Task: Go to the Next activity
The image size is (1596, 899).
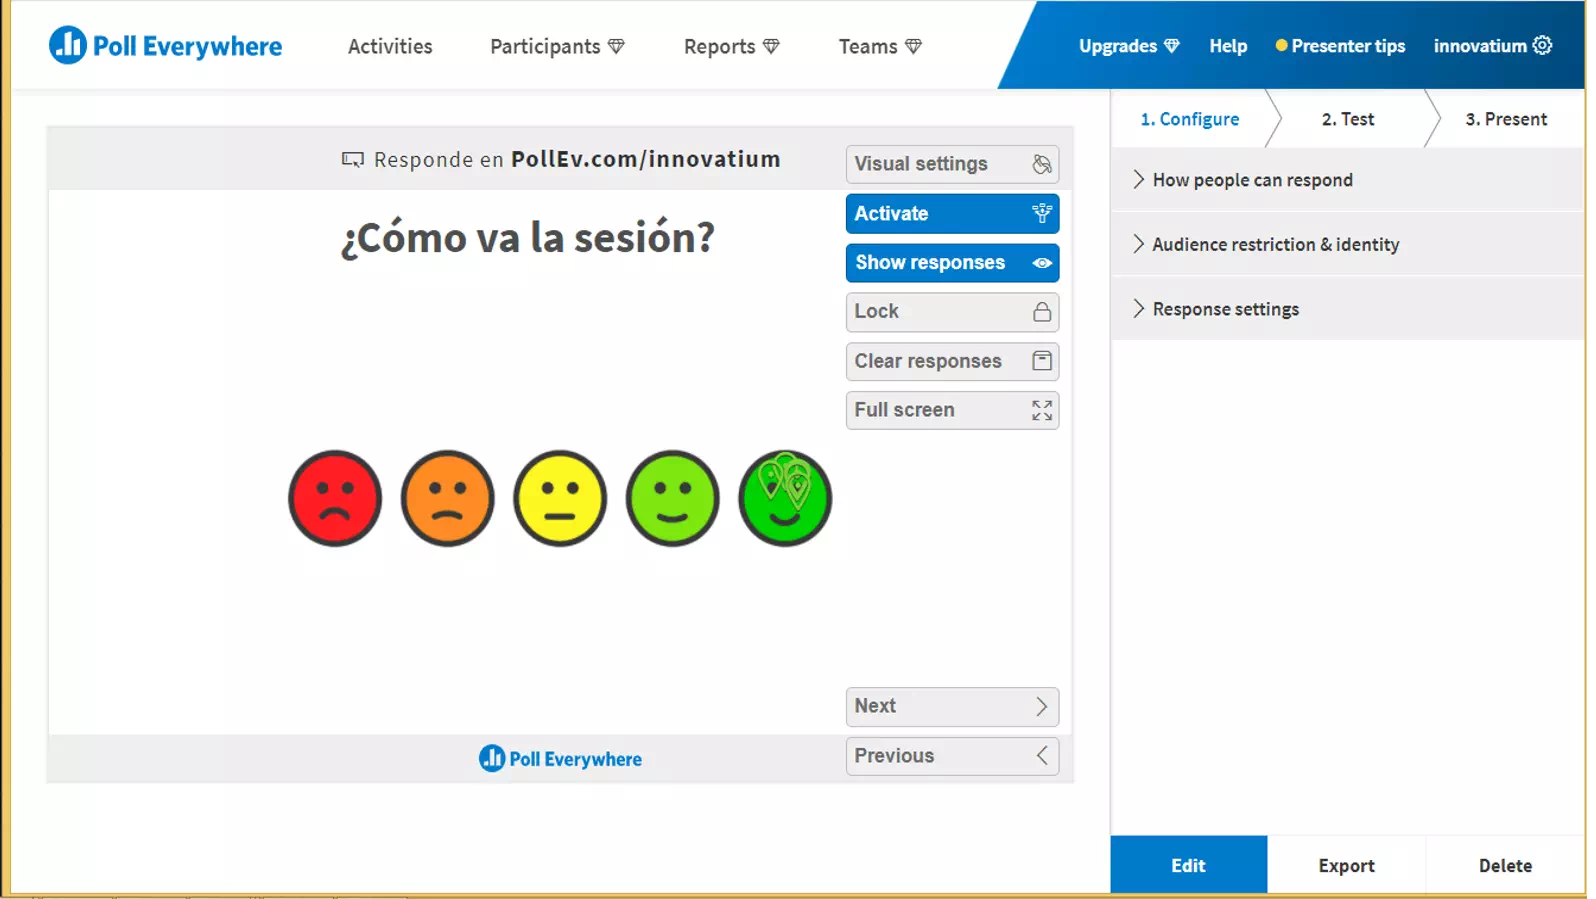Action: point(951,706)
